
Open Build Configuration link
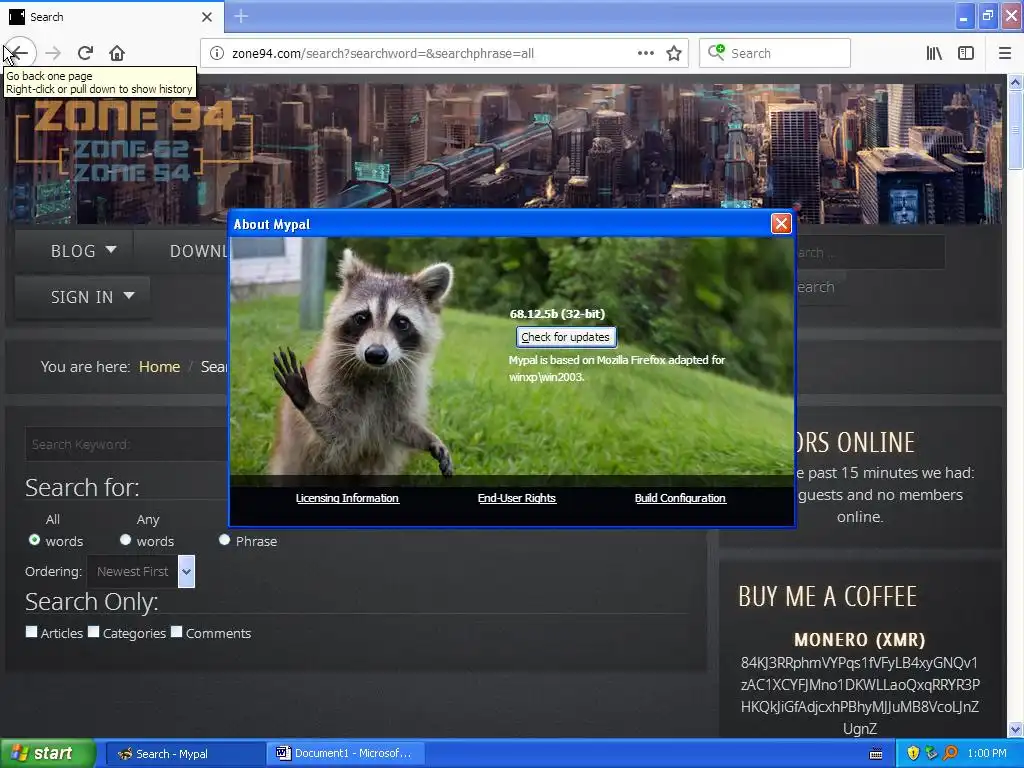[x=680, y=498]
